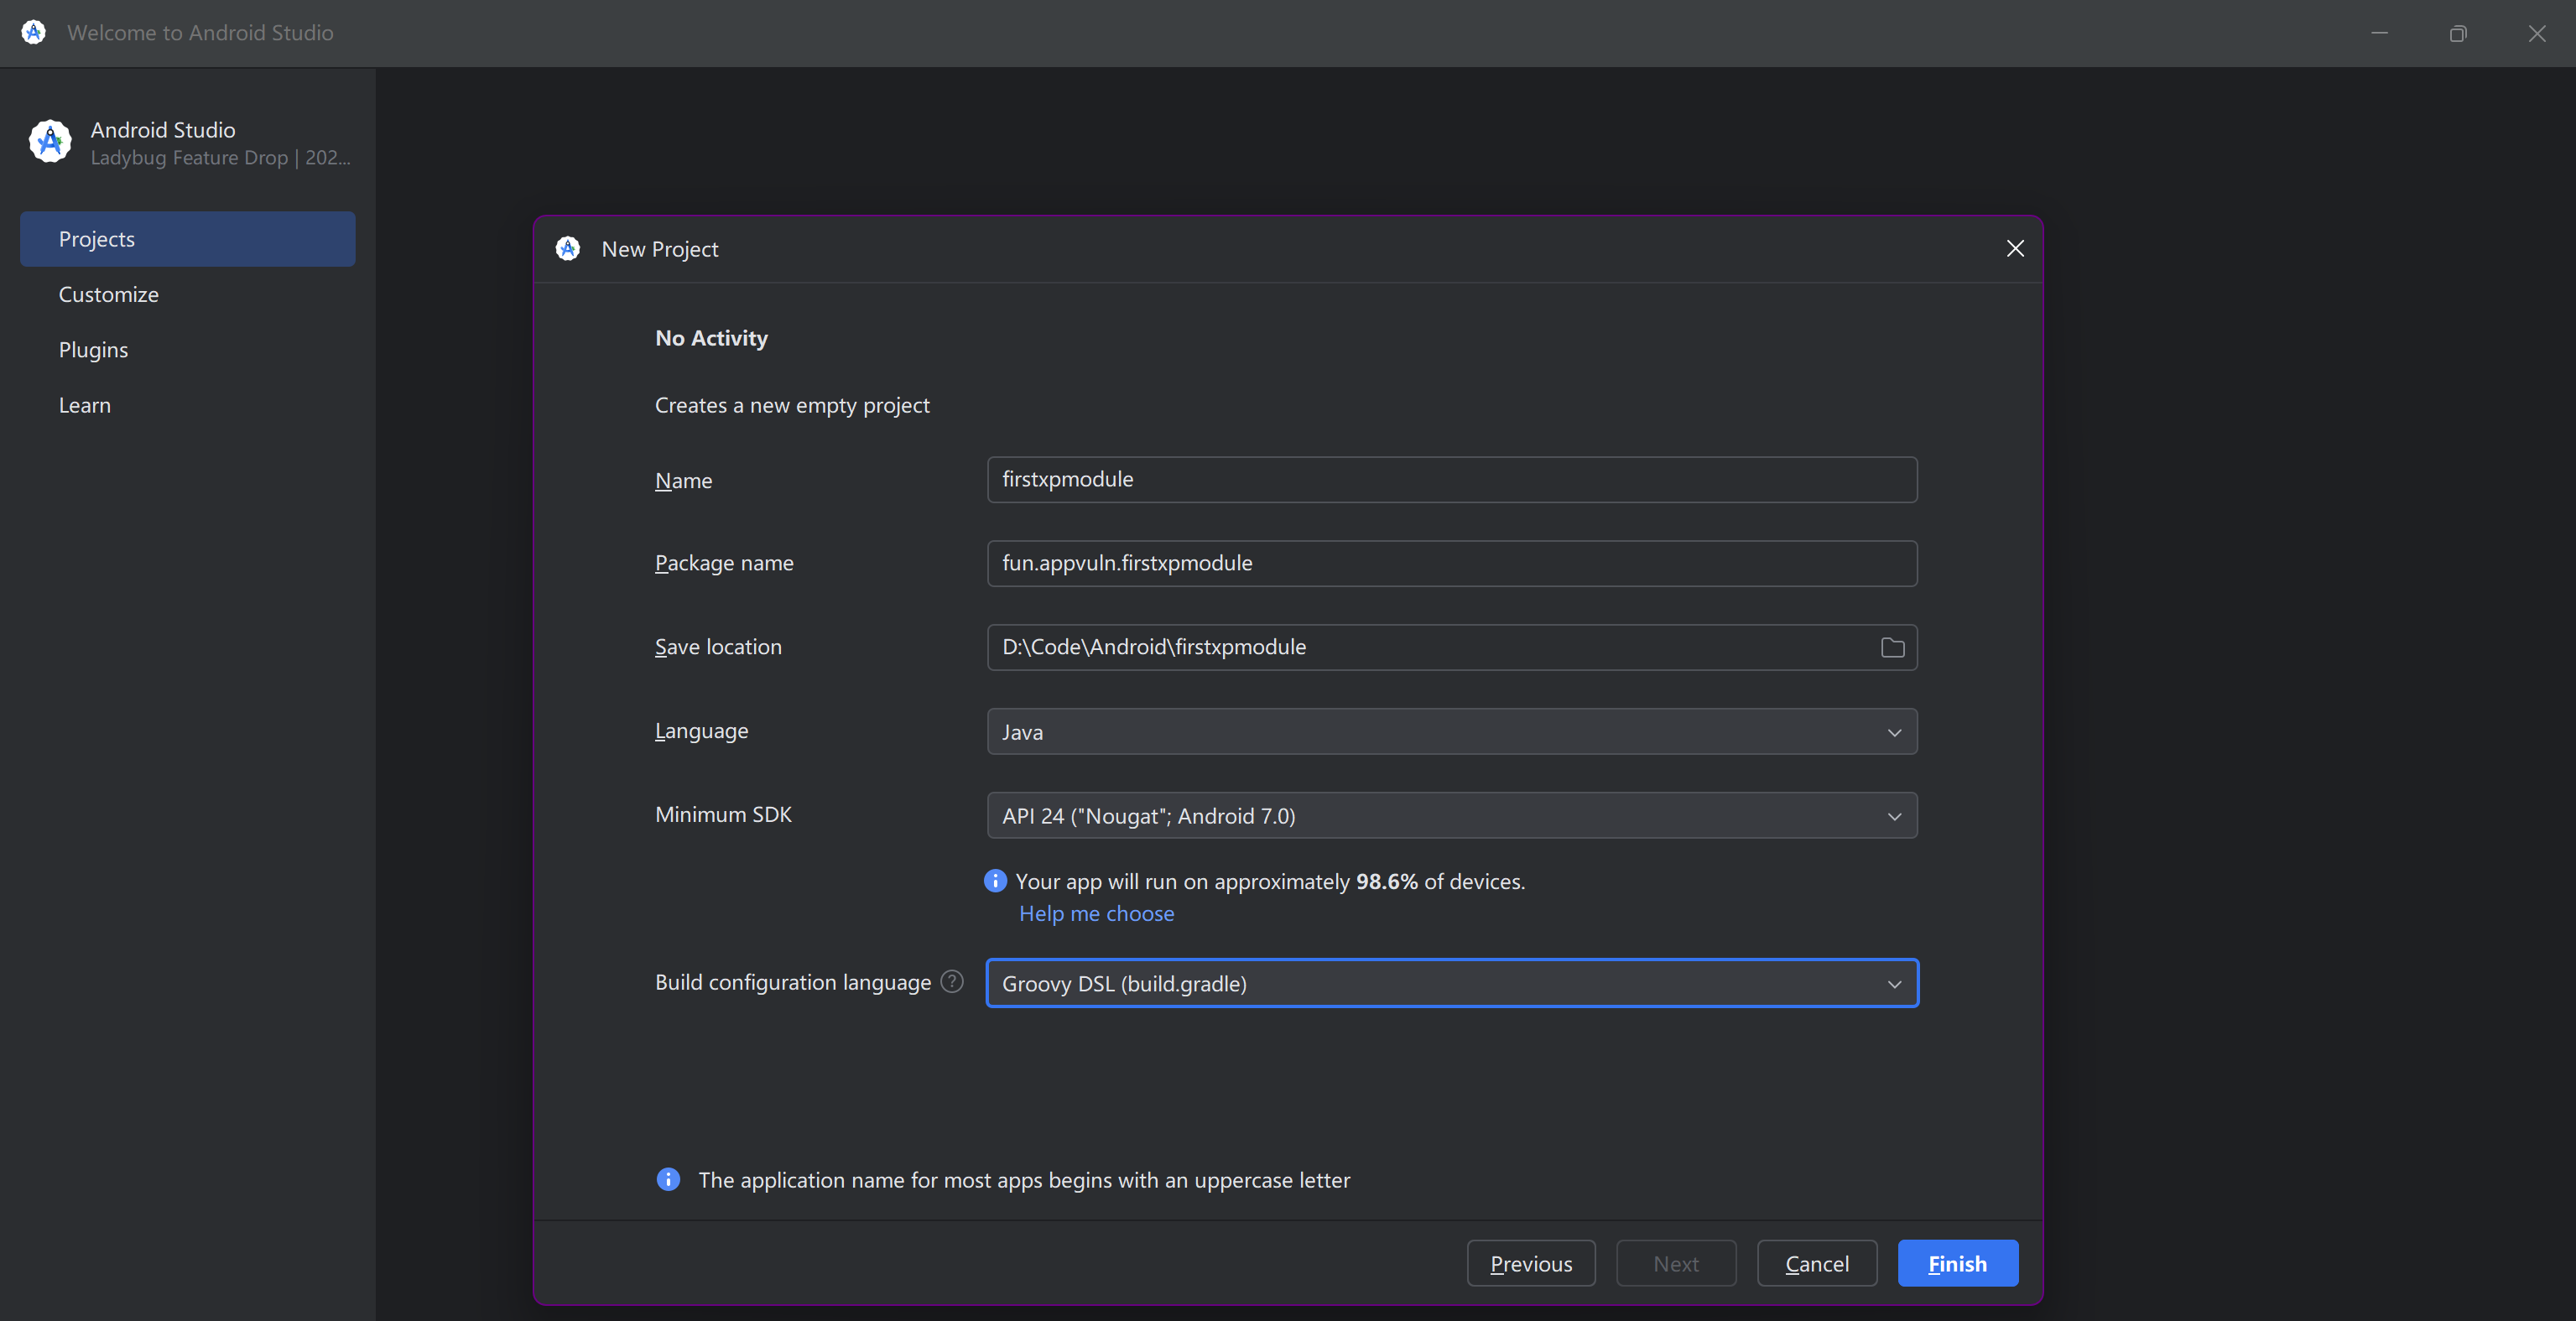Screen dimensions: 2576x1321
Task: Minimize the Welcome to Android Studio window
Action: [x=2380, y=33]
